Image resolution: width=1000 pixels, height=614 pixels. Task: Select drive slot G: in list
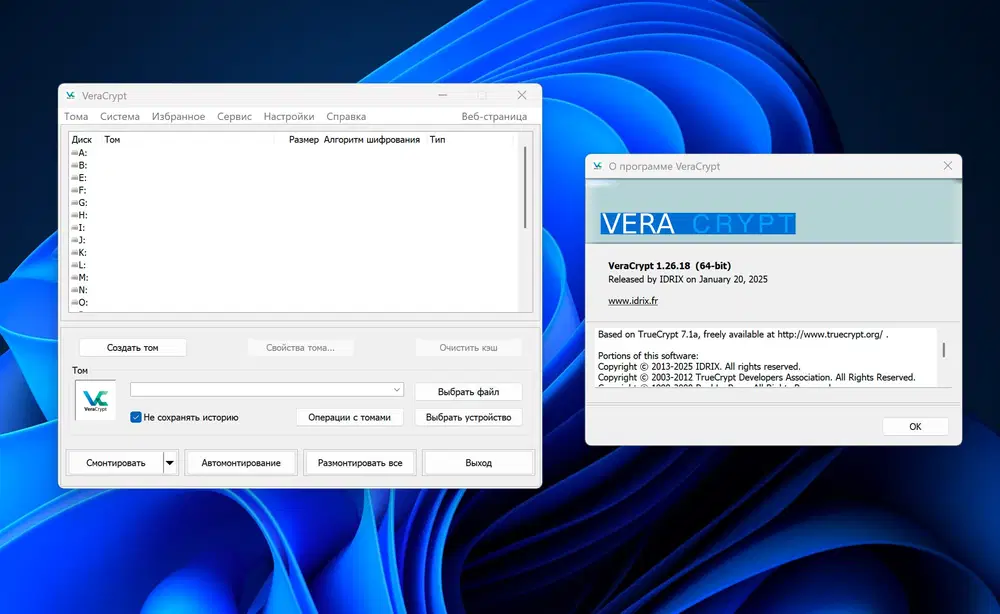pos(79,203)
